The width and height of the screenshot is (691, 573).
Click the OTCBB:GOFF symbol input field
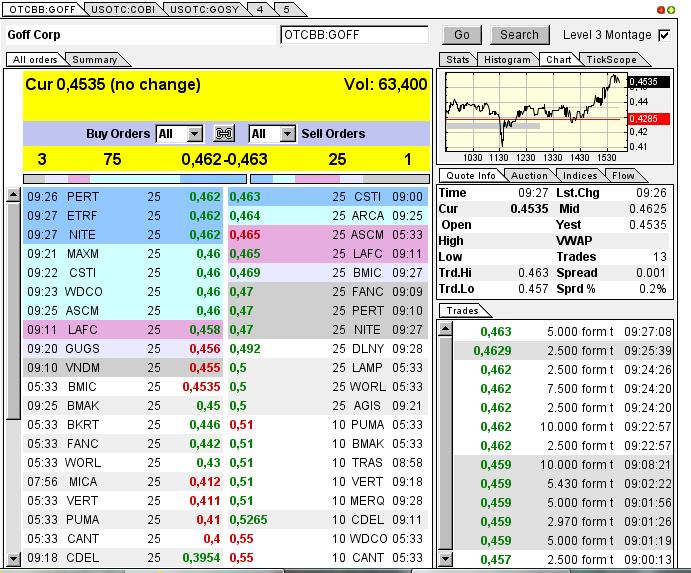(x=354, y=35)
